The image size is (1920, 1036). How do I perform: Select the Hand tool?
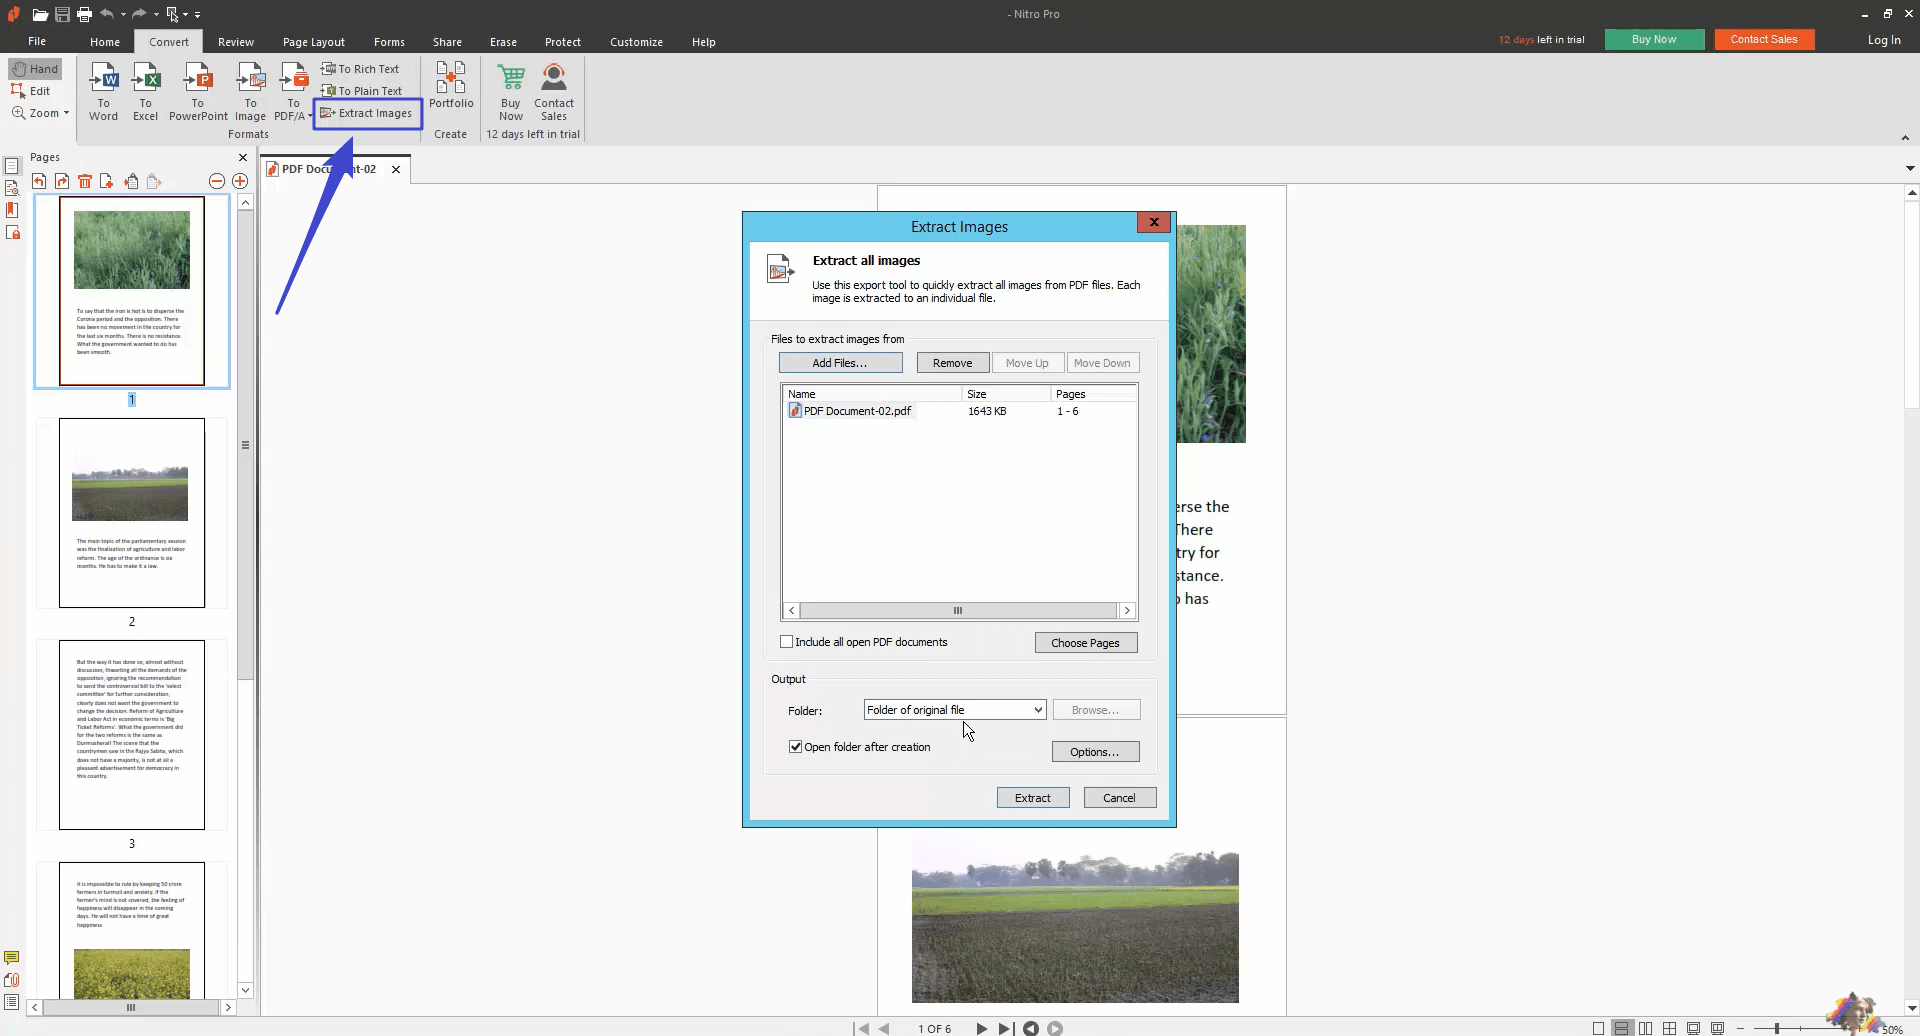coord(35,68)
